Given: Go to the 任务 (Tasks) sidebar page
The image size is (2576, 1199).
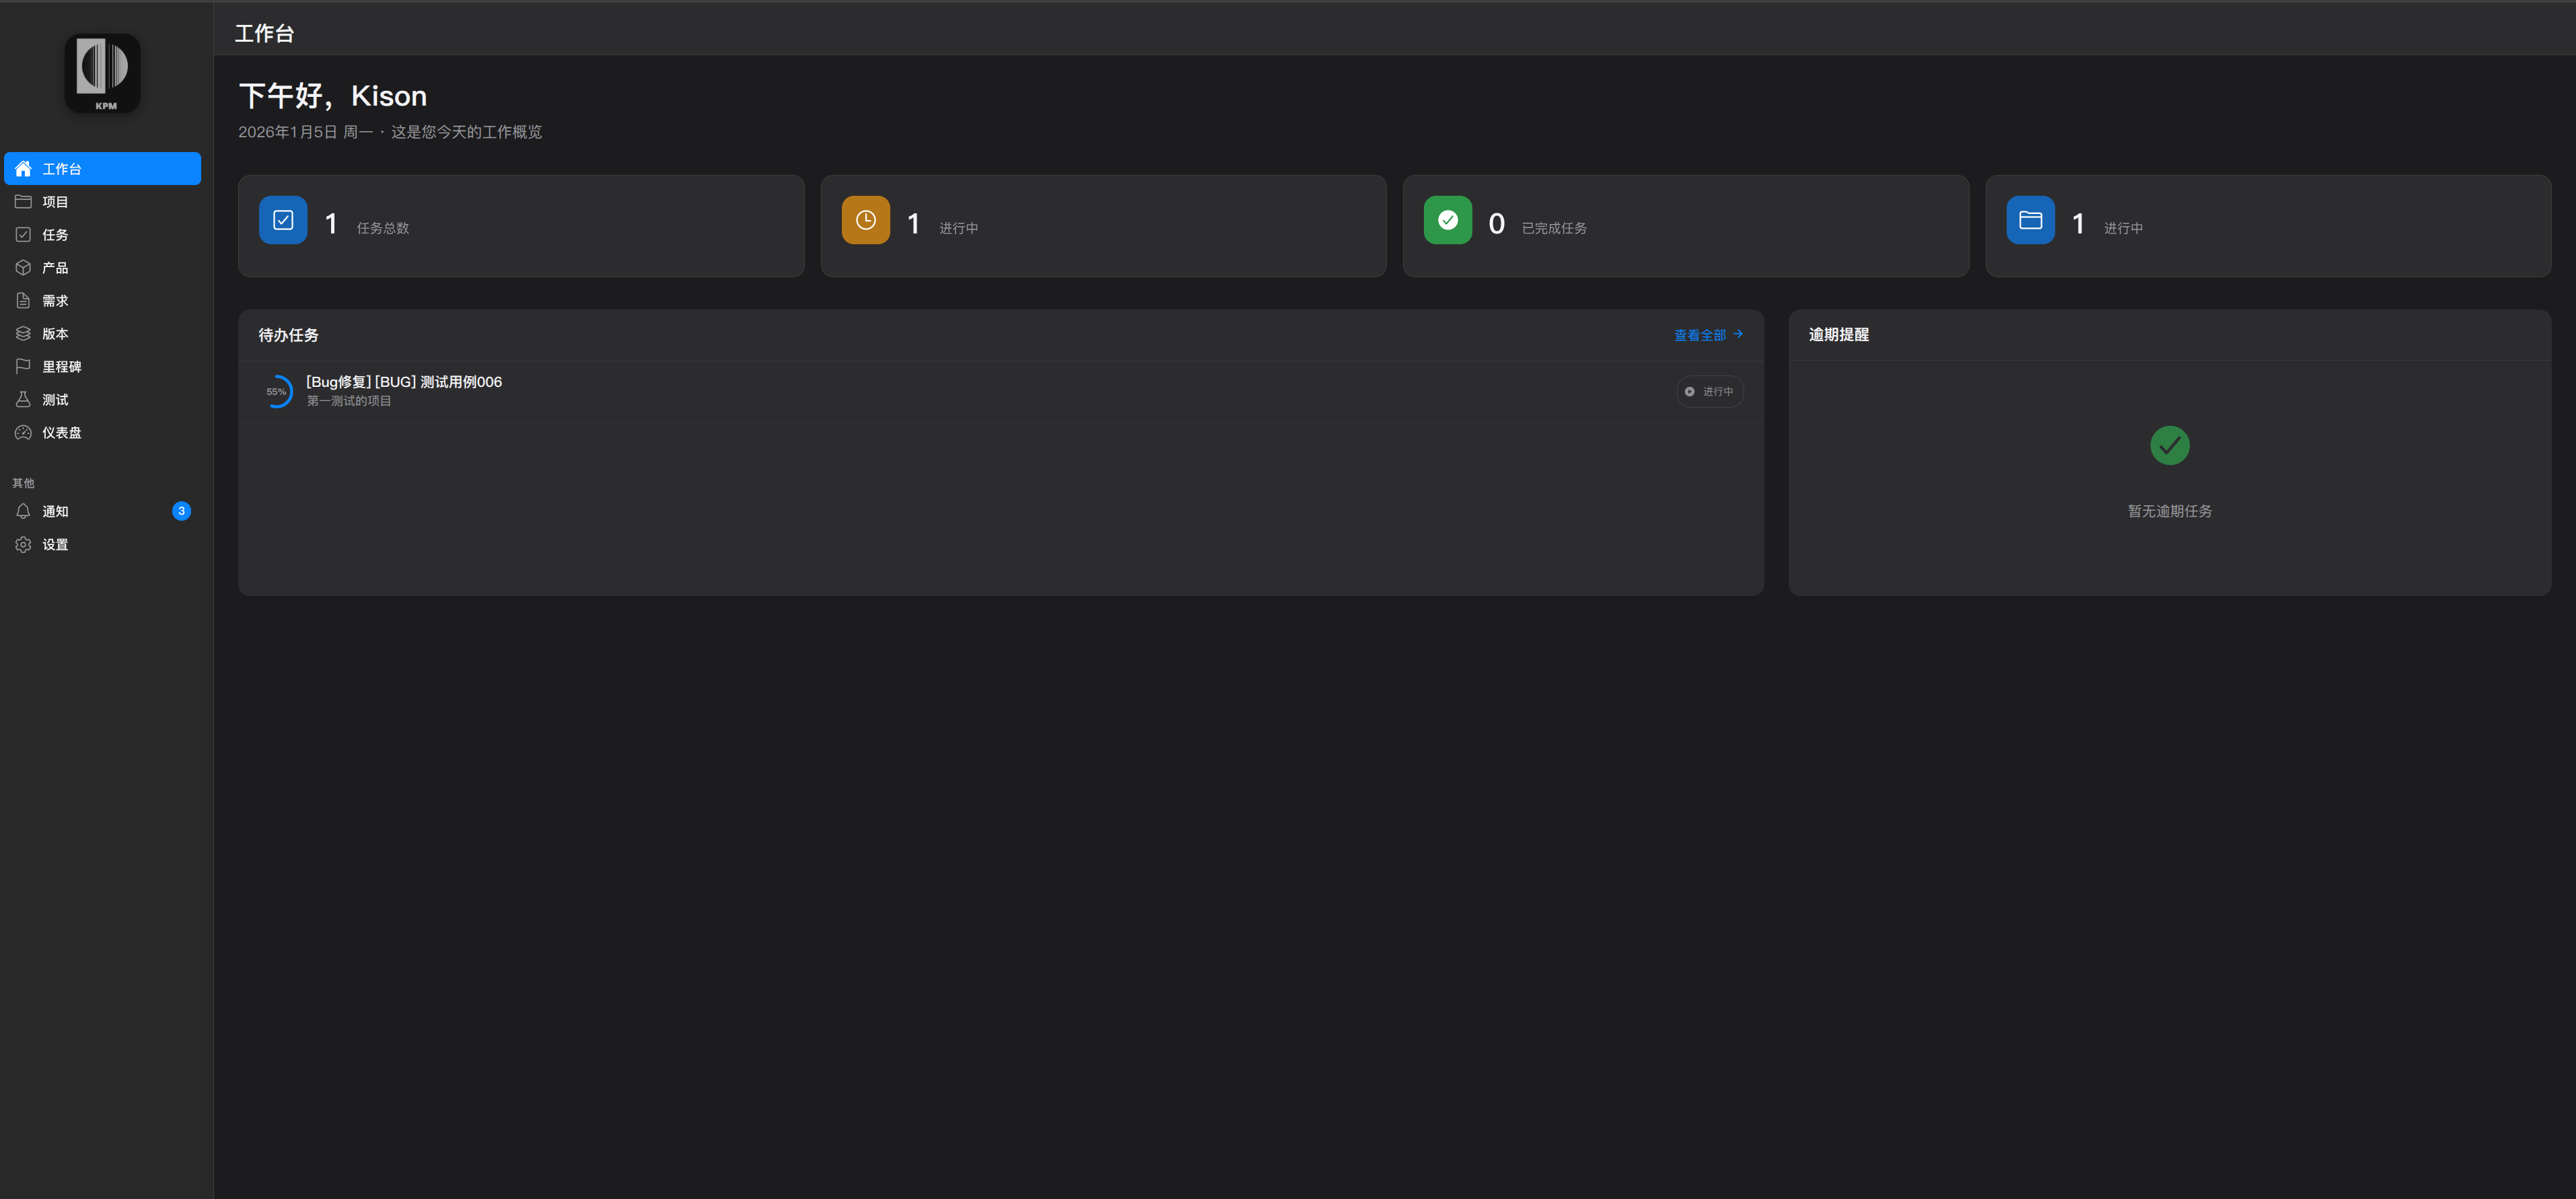Looking at the screenshot, I should pyautogui.click(x=55, y=235).
